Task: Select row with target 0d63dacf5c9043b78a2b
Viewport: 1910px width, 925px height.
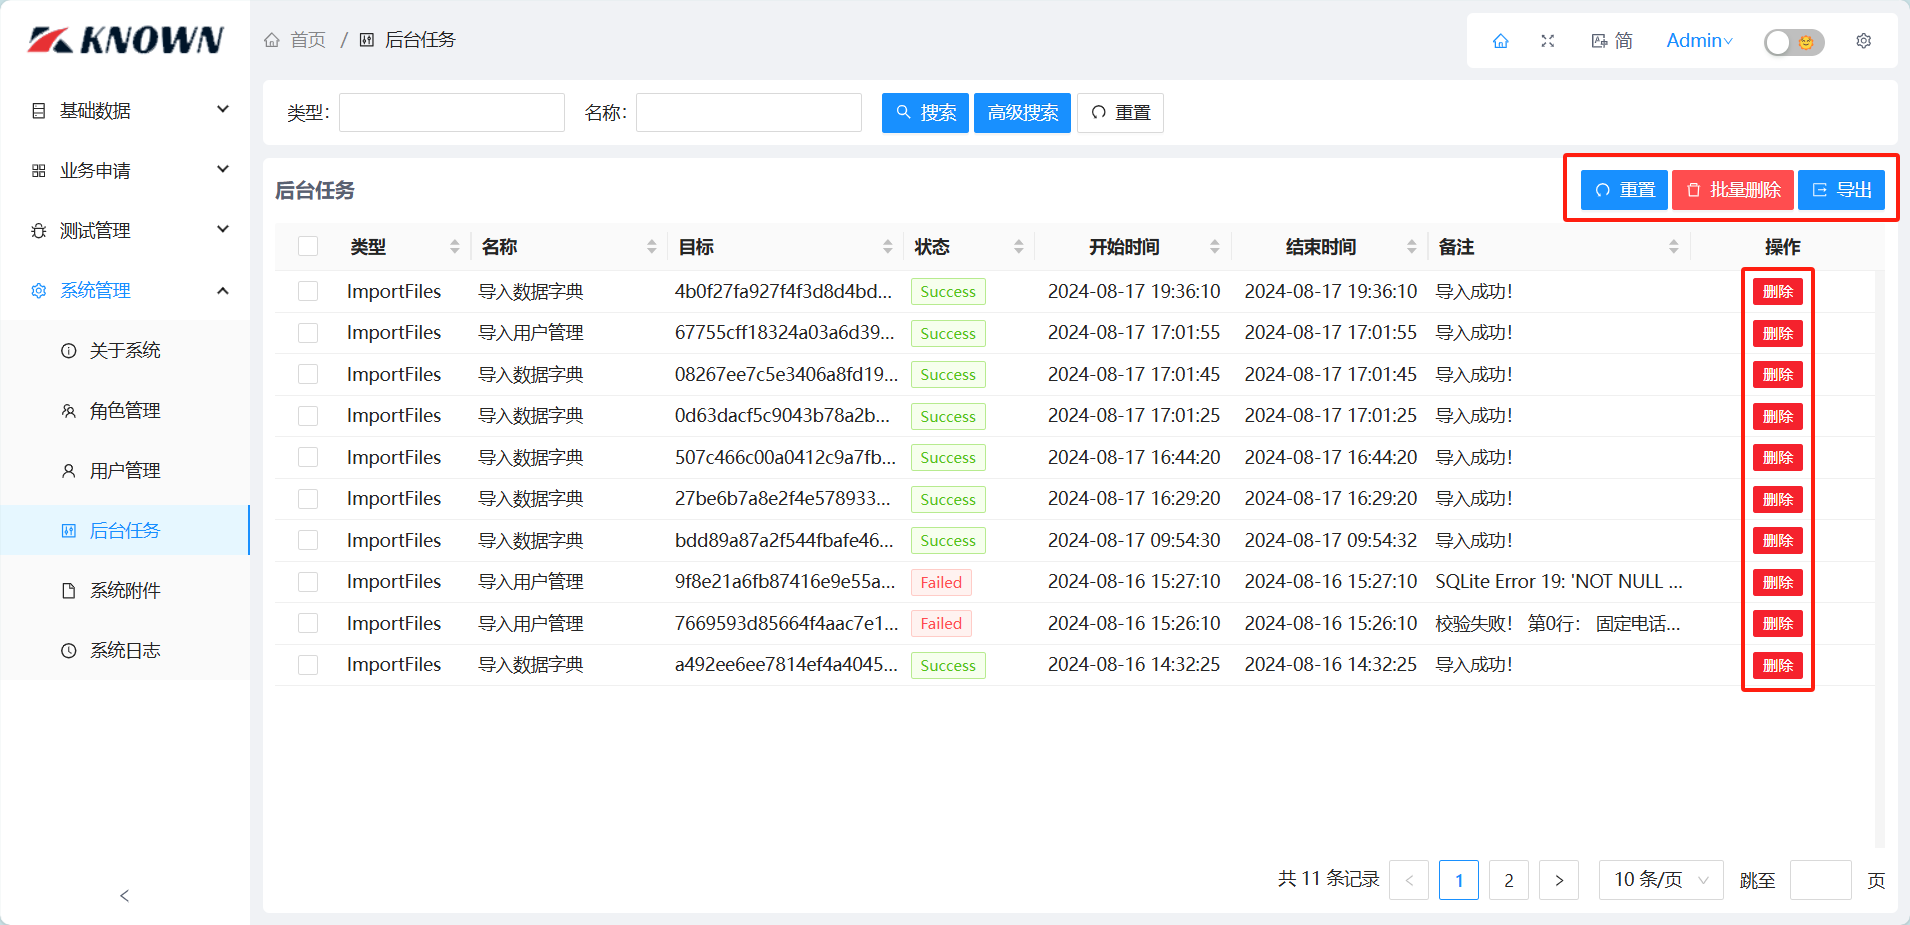Action: coord(308,416)
